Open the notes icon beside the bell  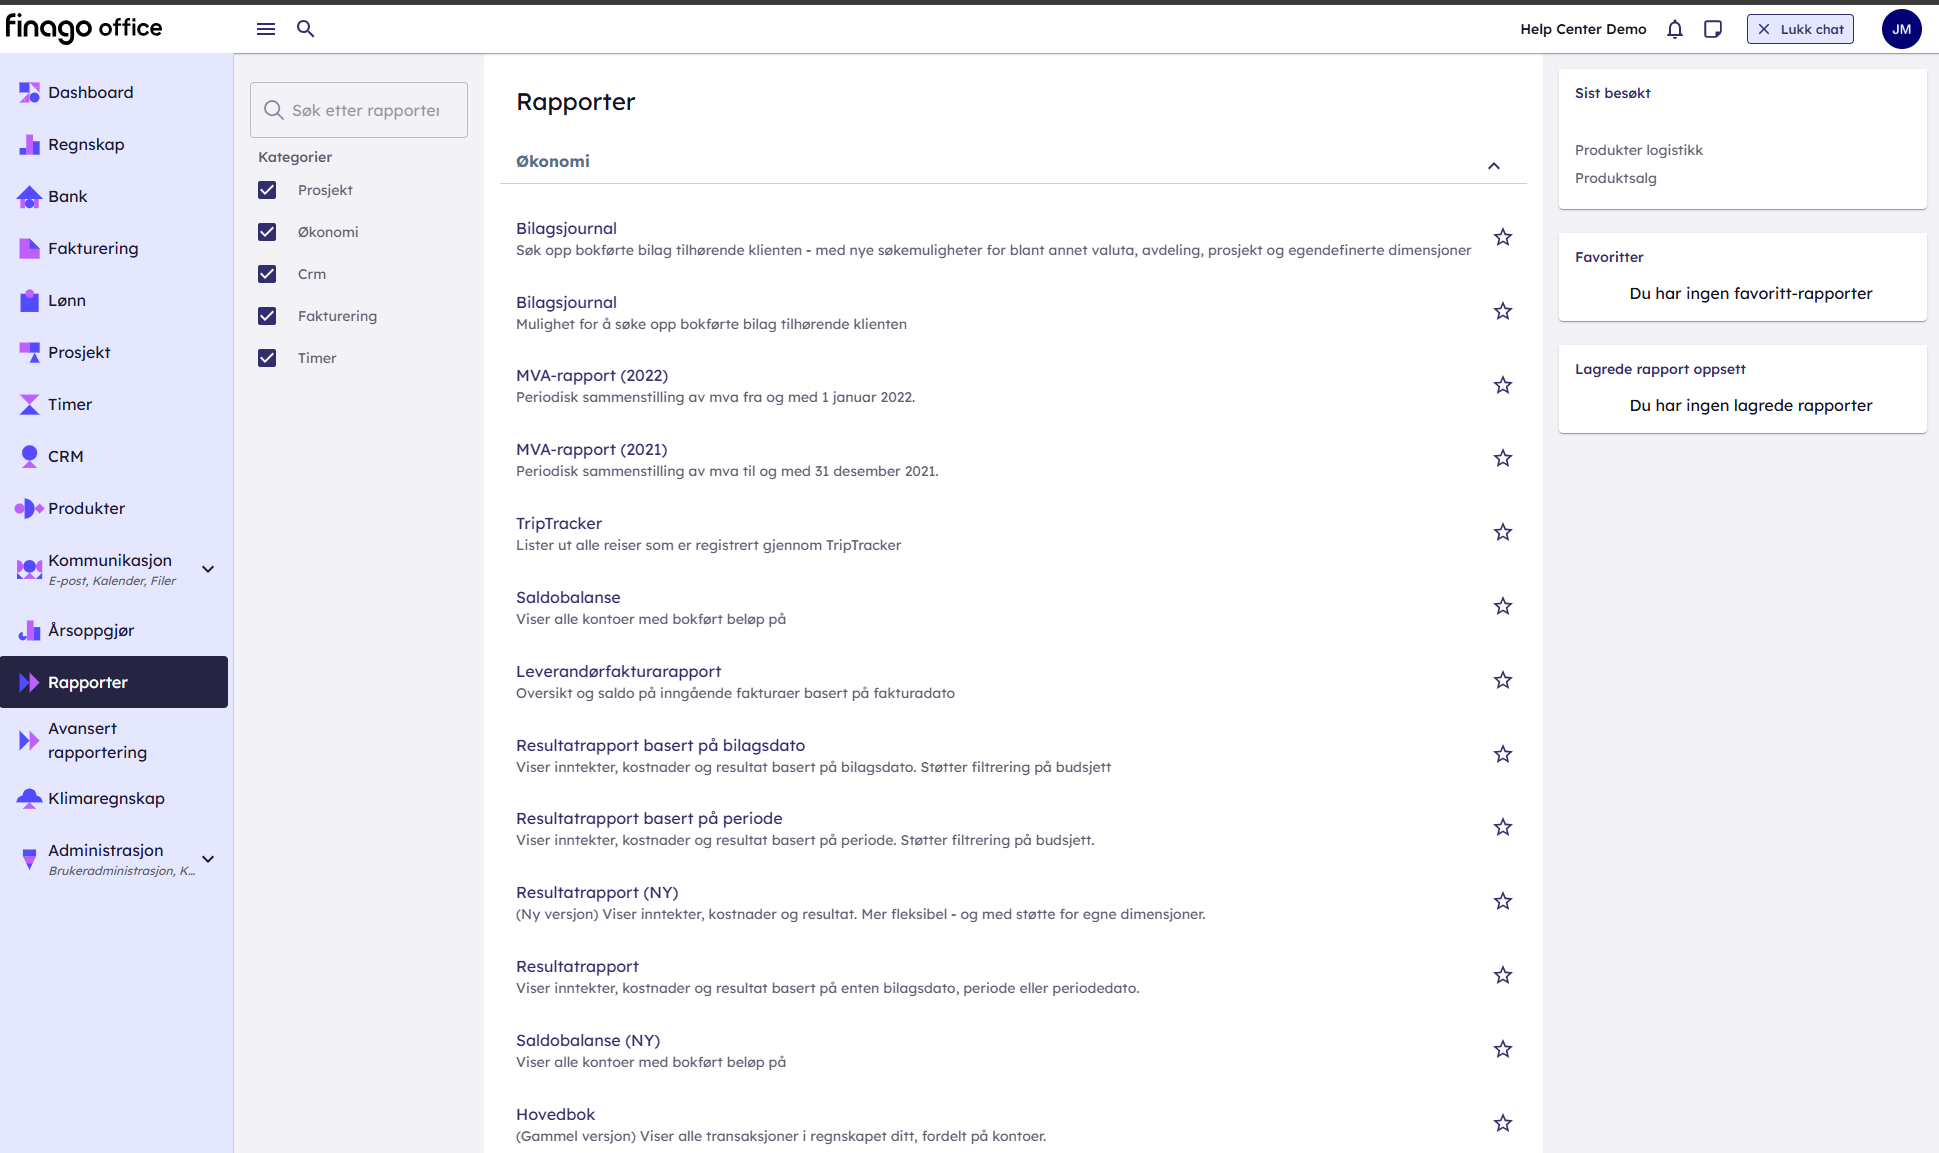pos(1713,29)
